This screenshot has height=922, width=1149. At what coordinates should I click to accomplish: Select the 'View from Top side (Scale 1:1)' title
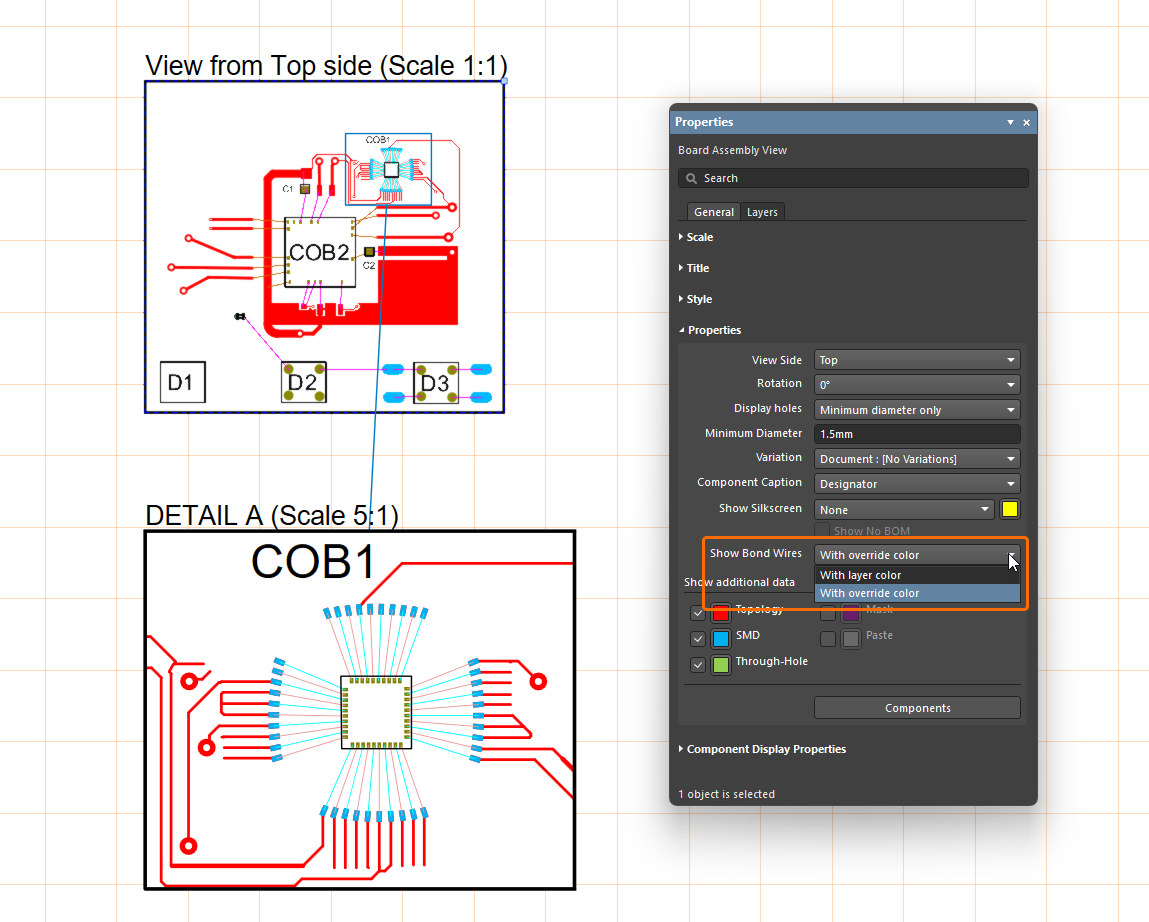(x=326, y=65)
